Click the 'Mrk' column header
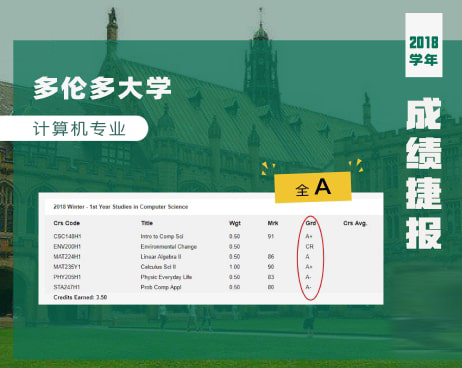This screenshot has height=368, width=462. (x=273, y=223)
